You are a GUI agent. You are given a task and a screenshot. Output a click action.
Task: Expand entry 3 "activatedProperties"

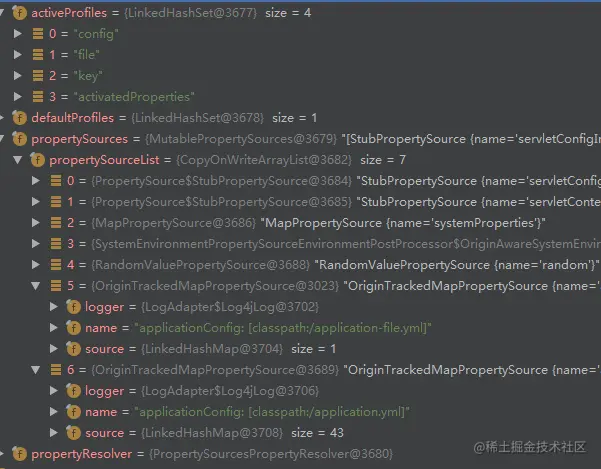[x=18, y=97]
